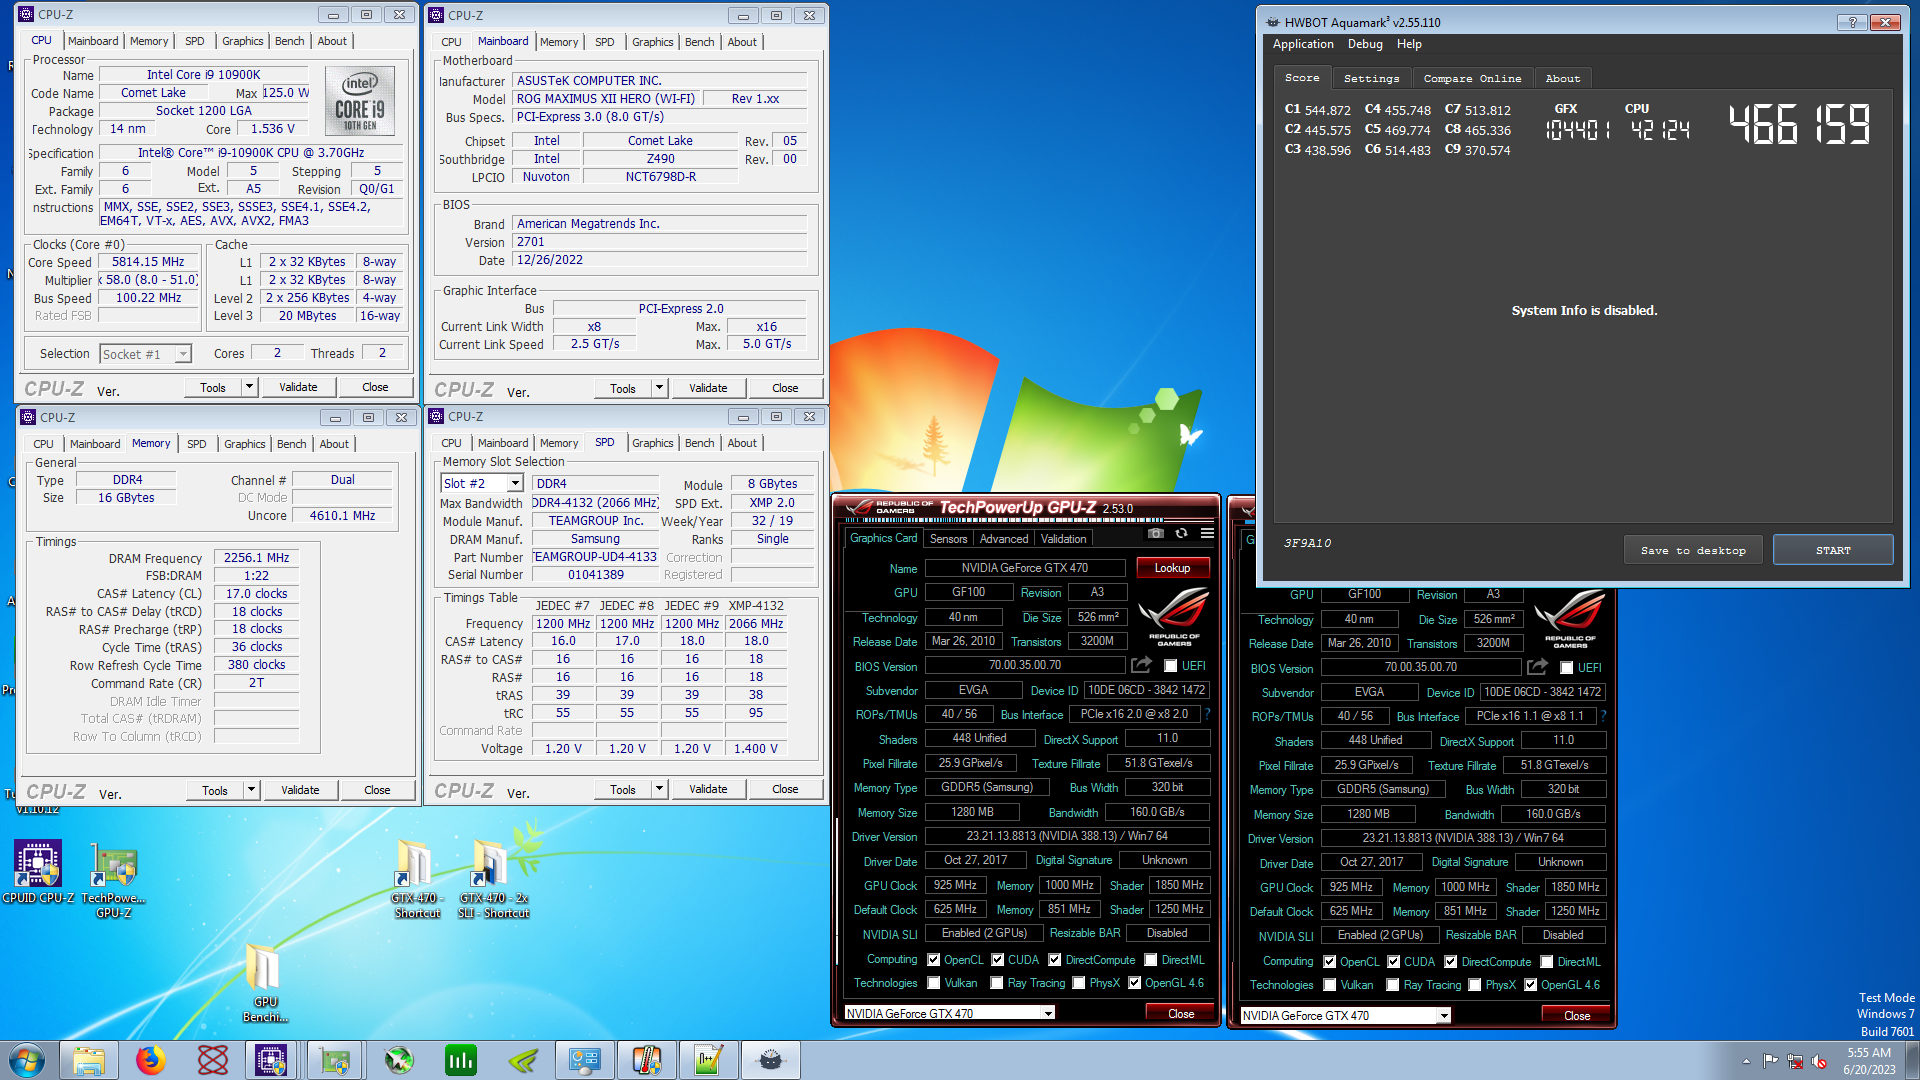The width and height of the screenshot is (1920, 1080).
Task: Open the Slot #2 memory slot dropdown
Action: [515, 483]
